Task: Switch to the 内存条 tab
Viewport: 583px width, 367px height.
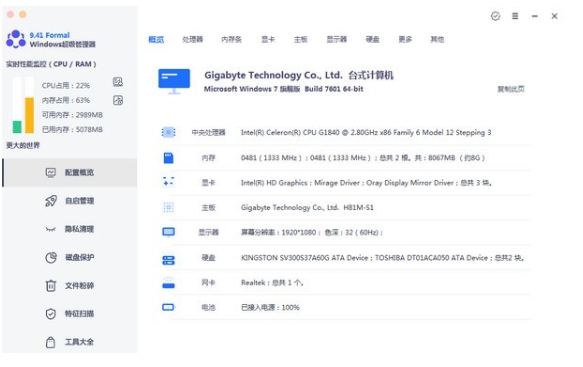Action: (231, 39)
